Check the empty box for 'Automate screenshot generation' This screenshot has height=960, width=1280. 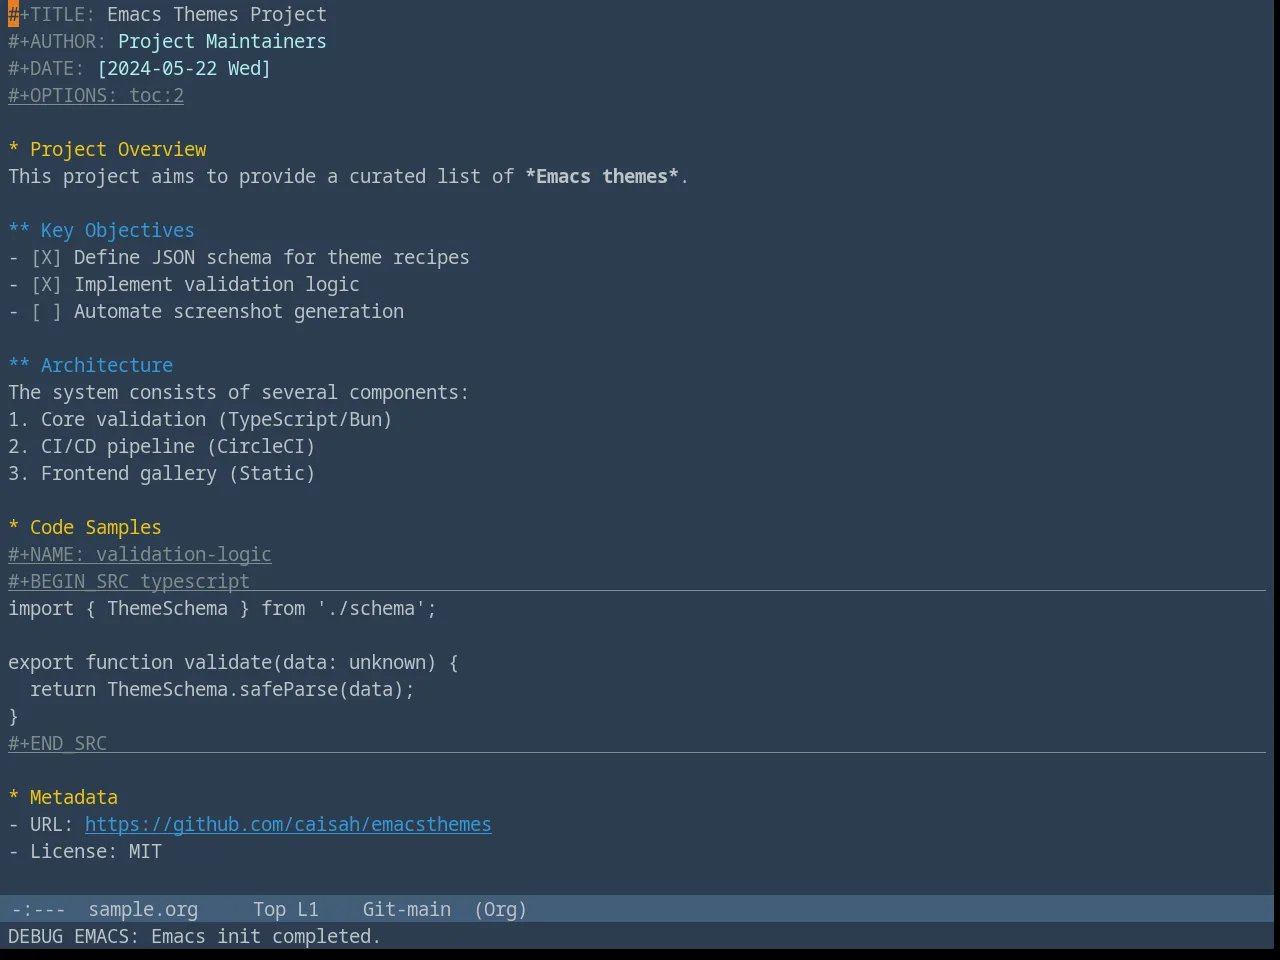pyautogui.click(x=46, y=311)
